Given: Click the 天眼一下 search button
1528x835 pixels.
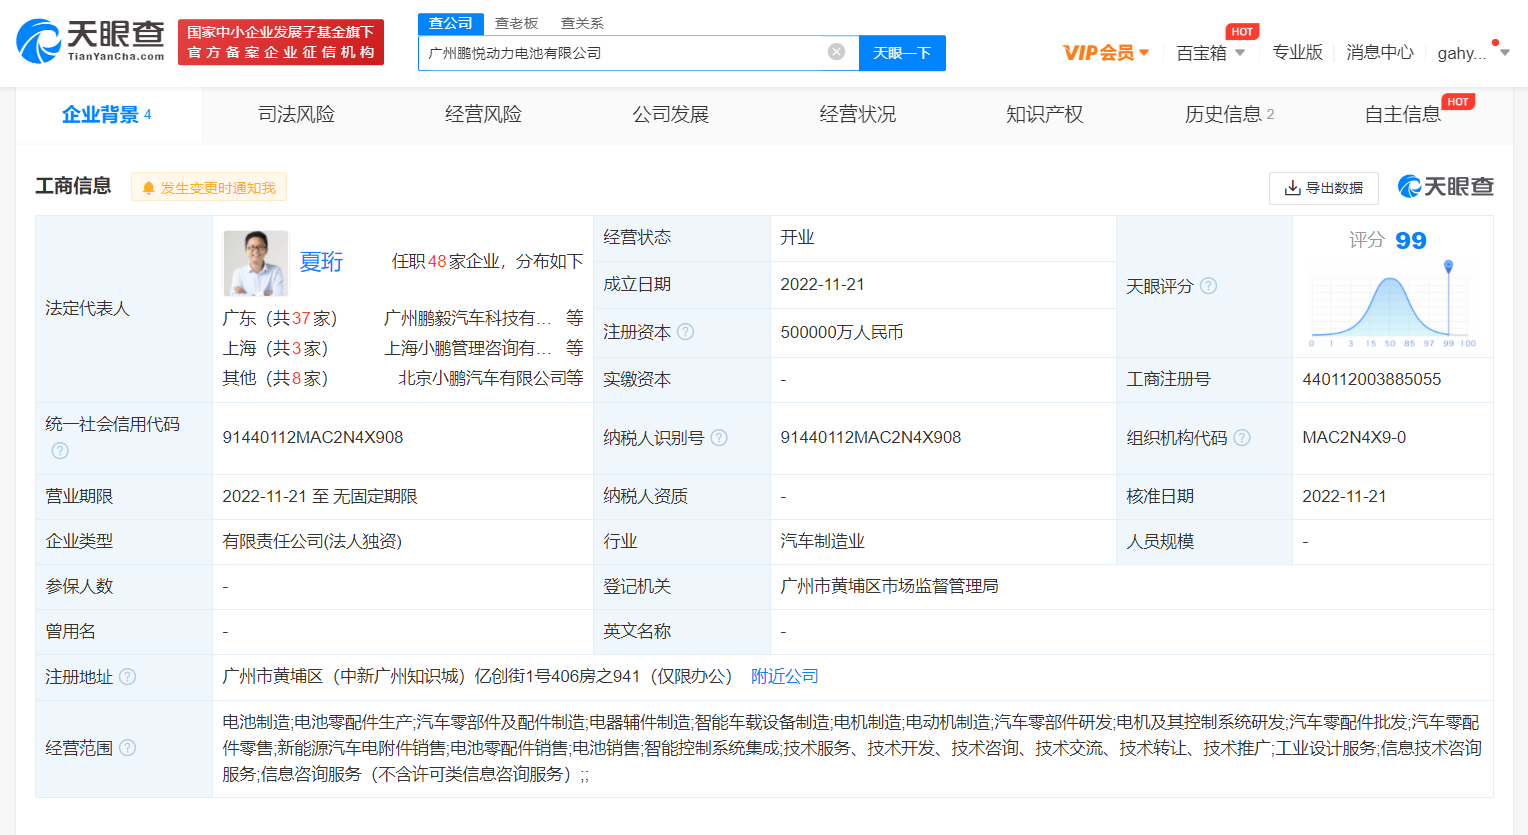Looking at the screenshot, I should (x=902, y=53).
